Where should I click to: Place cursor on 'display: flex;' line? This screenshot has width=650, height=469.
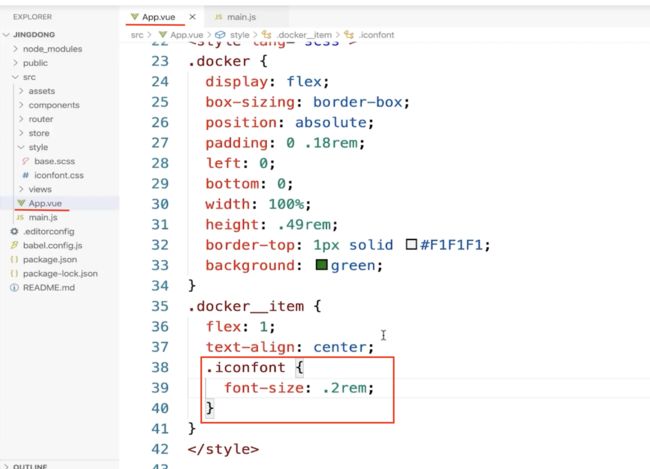(x=267, y=82)
